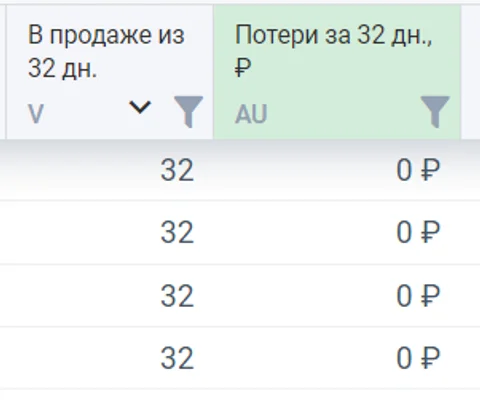480x405 pixels.
Task: Click the column letter AU label
Action: point(251,114)
